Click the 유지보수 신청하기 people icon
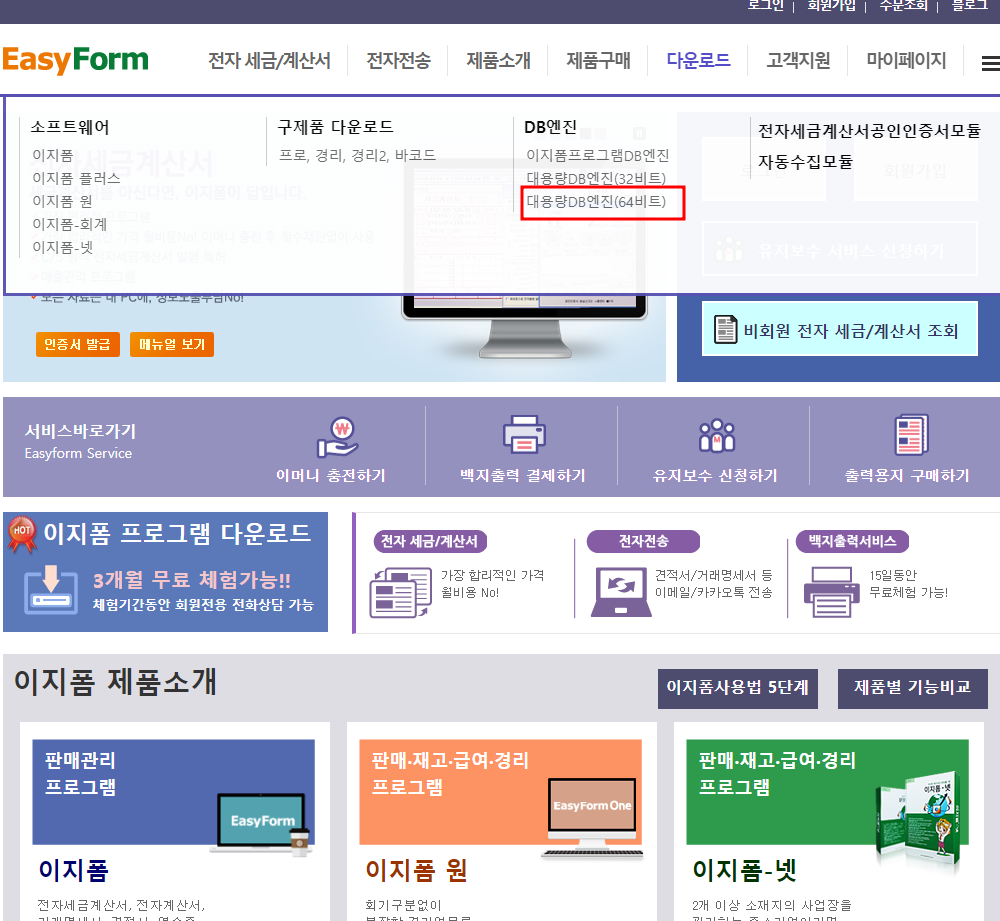Screen dimensions: 1000x921 [x=717, y=436]
